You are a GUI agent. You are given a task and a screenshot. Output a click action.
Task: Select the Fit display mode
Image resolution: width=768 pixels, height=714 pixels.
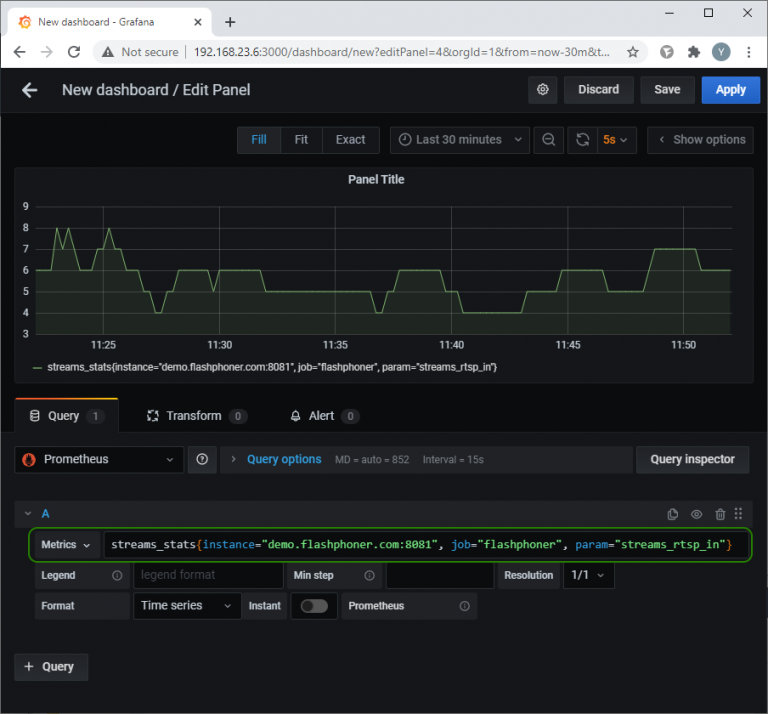coord(301,140)
